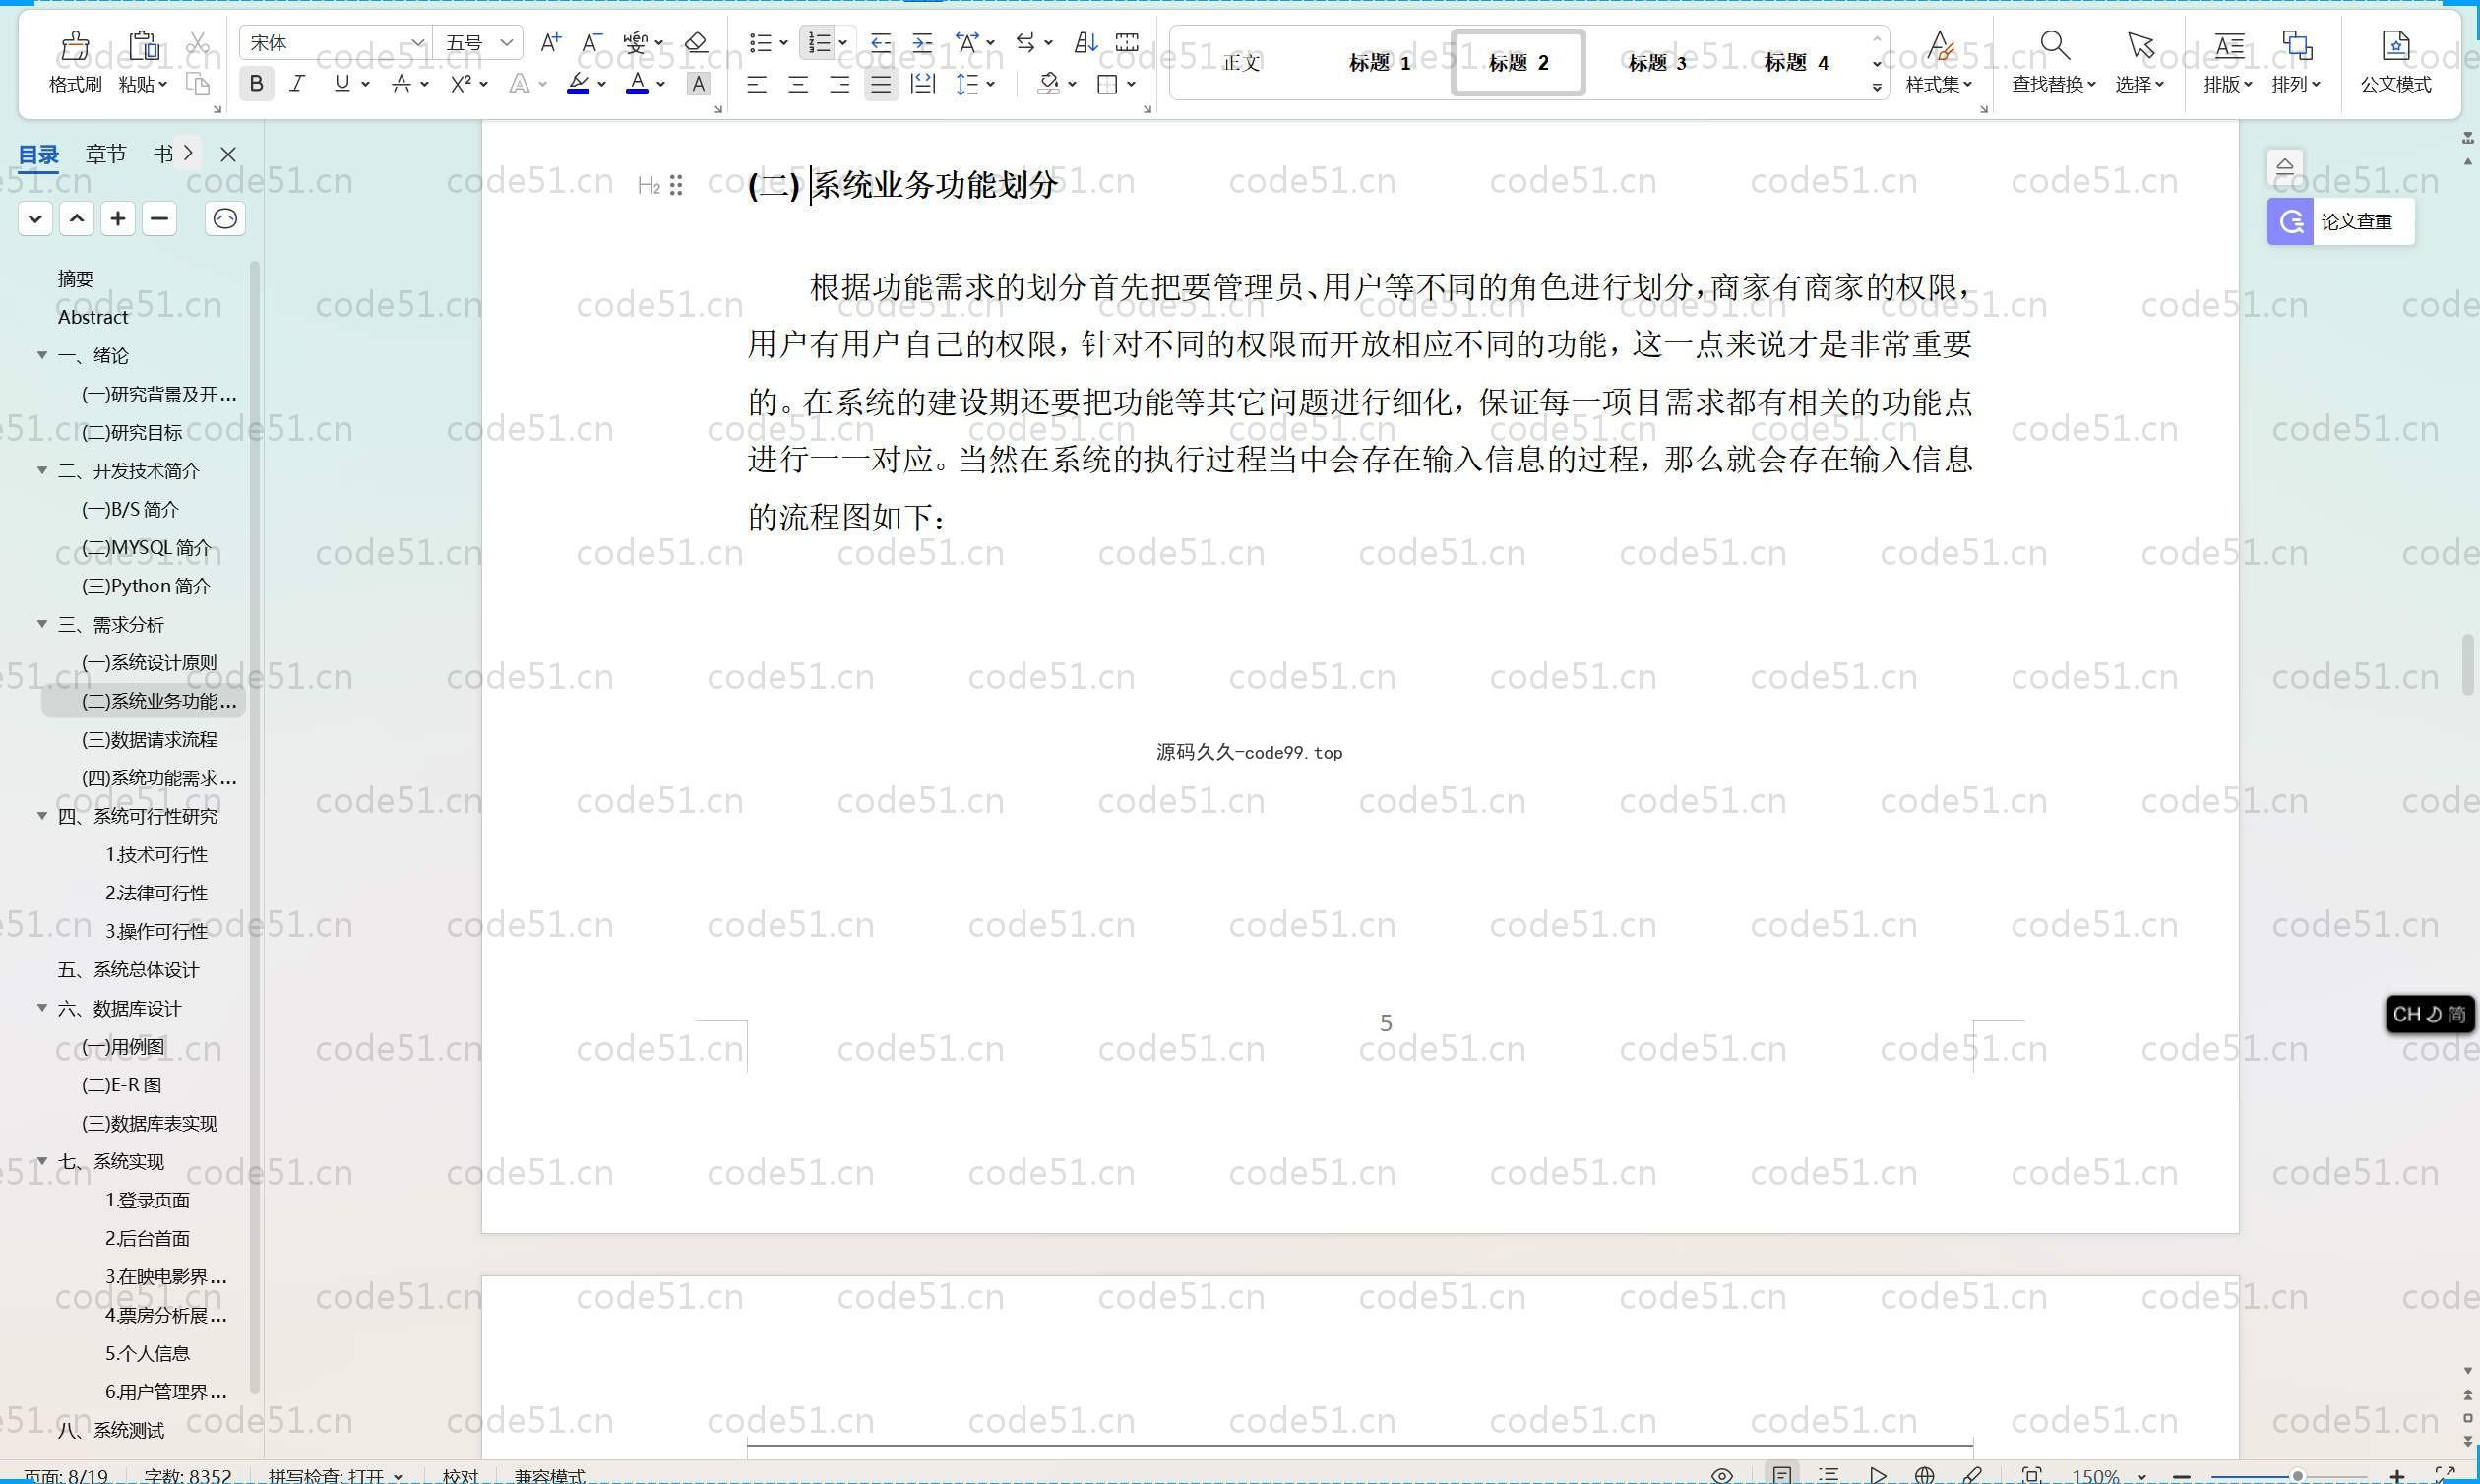The height and width of the screenshot is (1484, 2480).
Task: Apply 标题 4 heading style
Action: 1796,63
